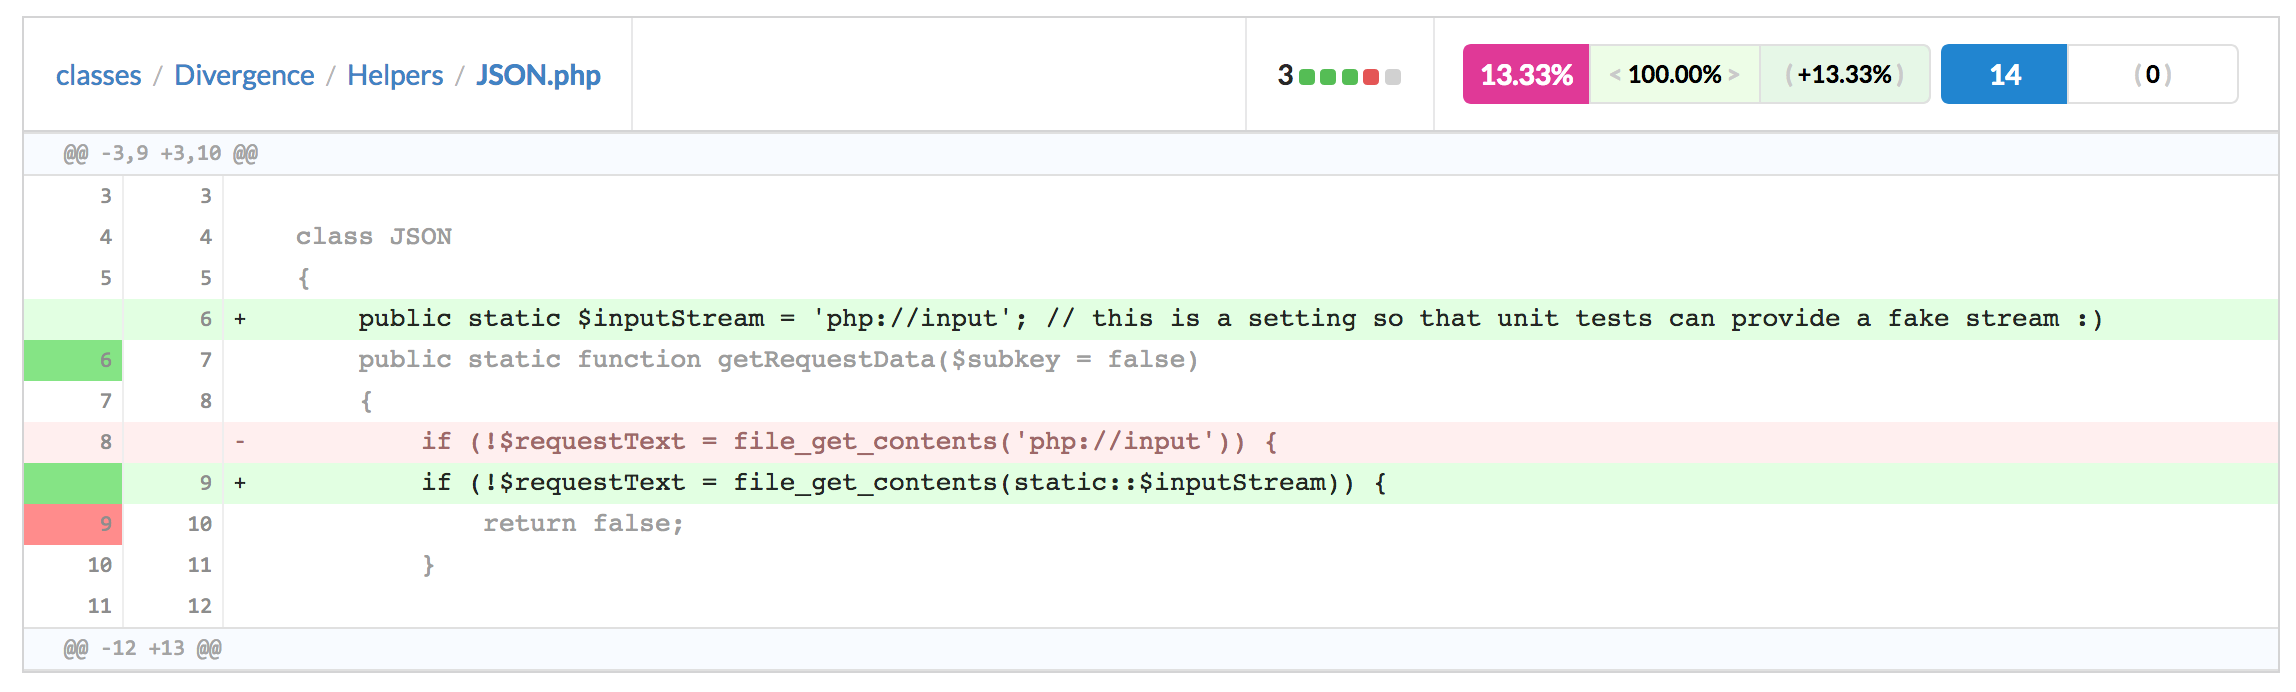Click the gray coverage square indicator
Viewport: 2296px width, 692px height.
coord(1393,77)
